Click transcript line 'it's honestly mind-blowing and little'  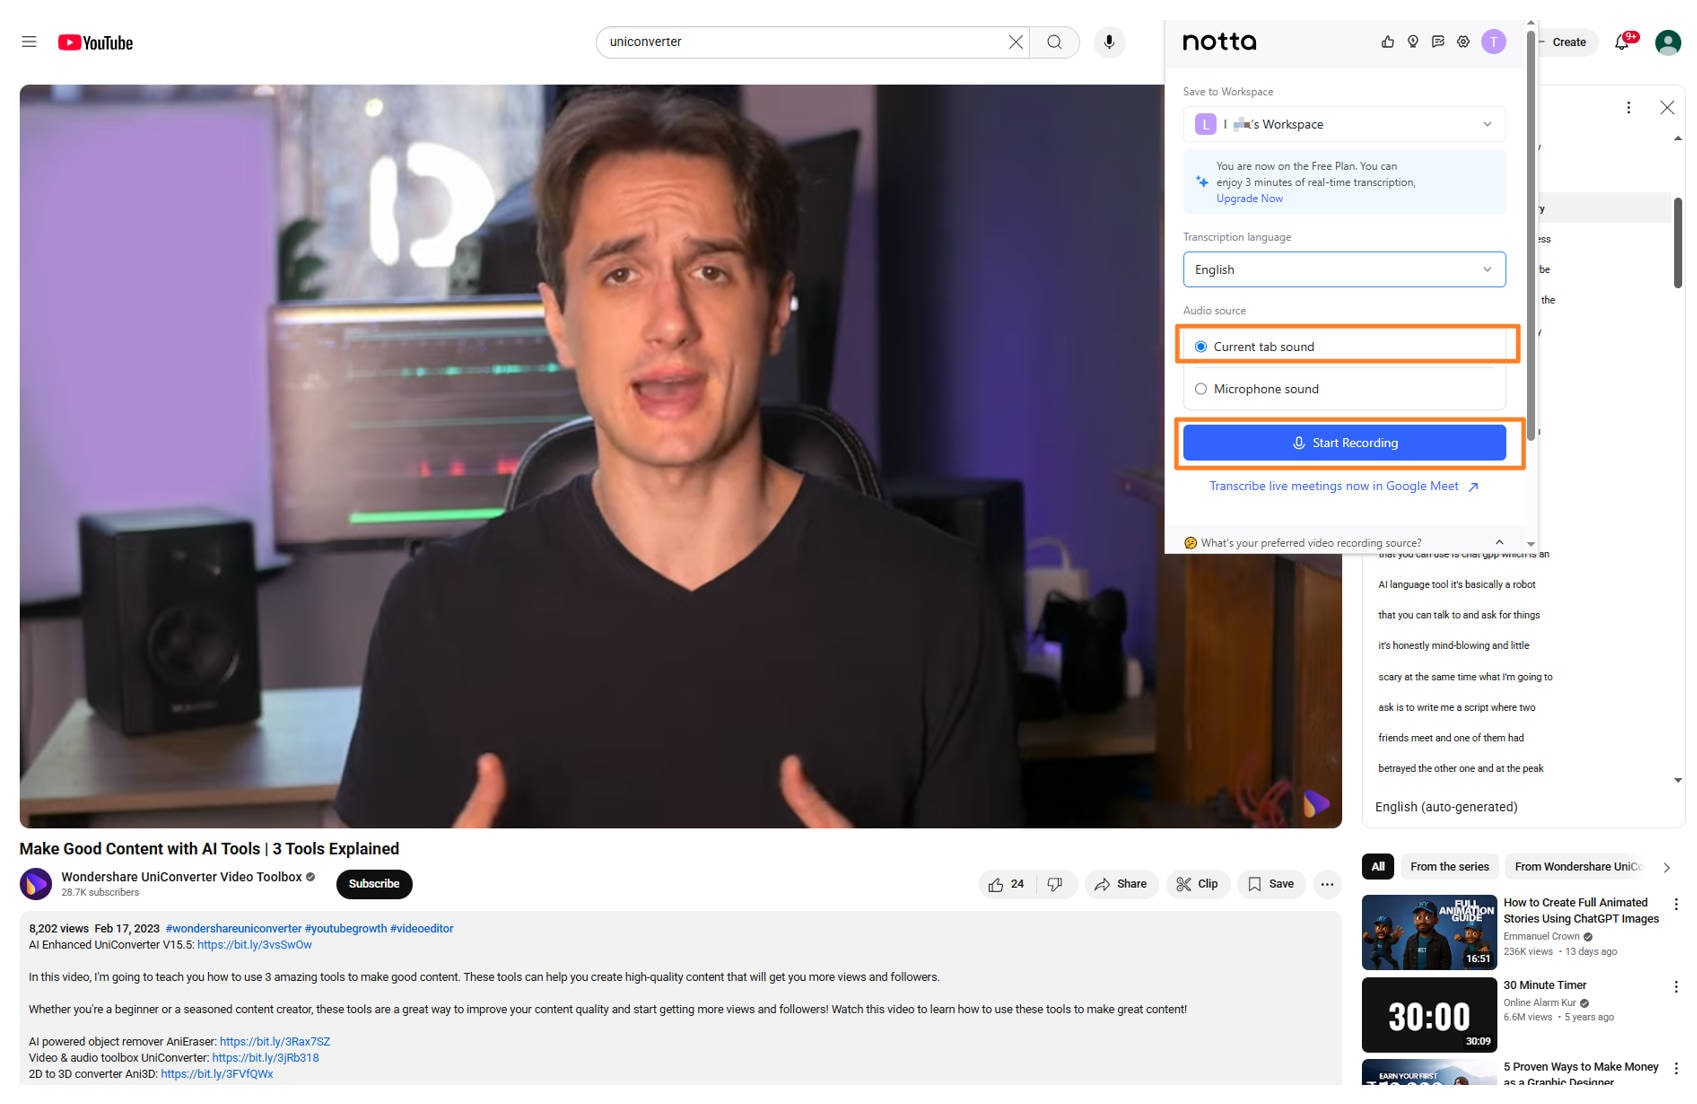1453,646
